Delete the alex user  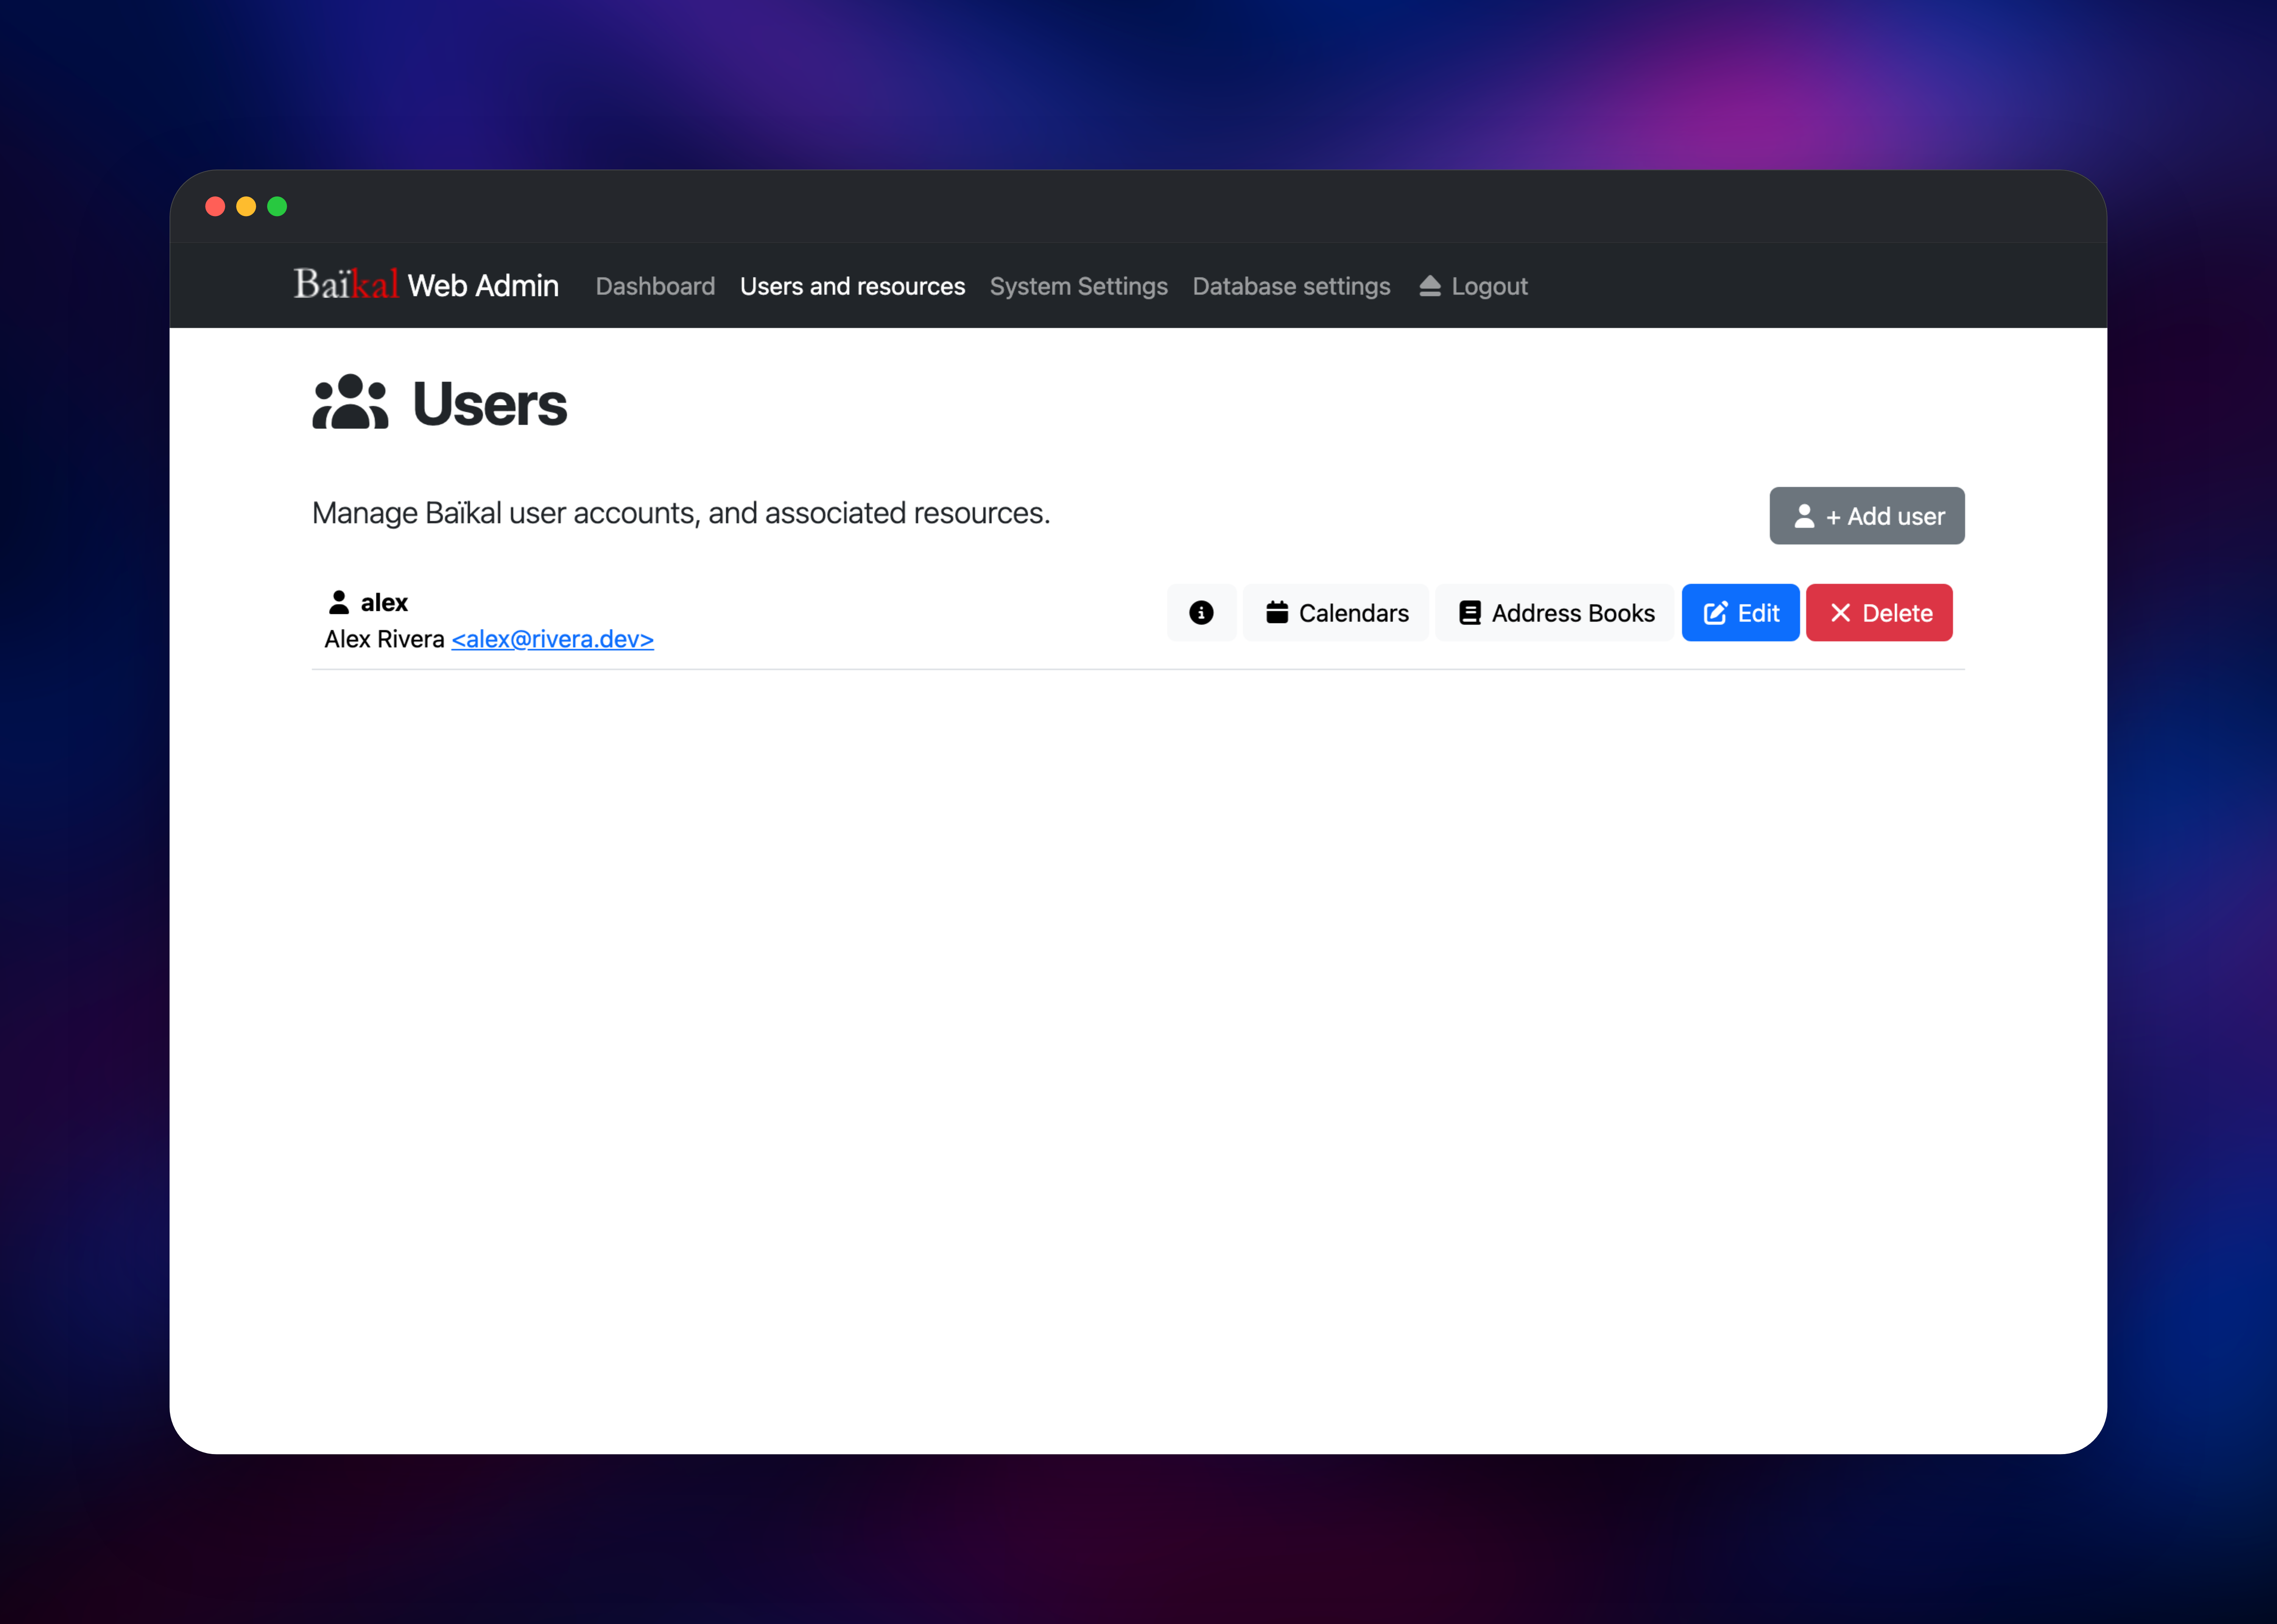pyautogui.click(x=1879, y=613)
